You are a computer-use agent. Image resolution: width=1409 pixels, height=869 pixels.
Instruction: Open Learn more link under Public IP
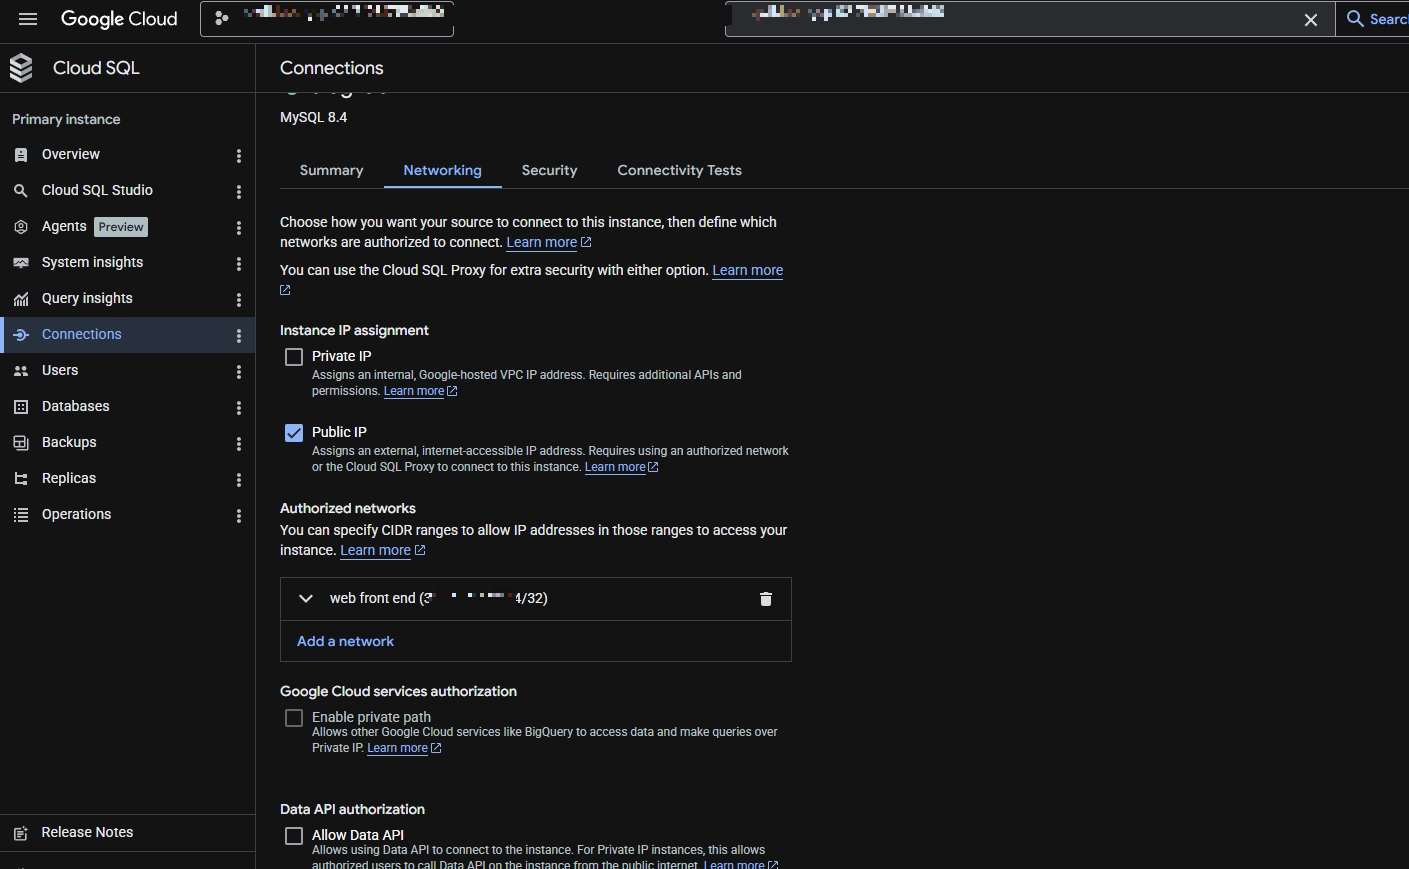621,467
